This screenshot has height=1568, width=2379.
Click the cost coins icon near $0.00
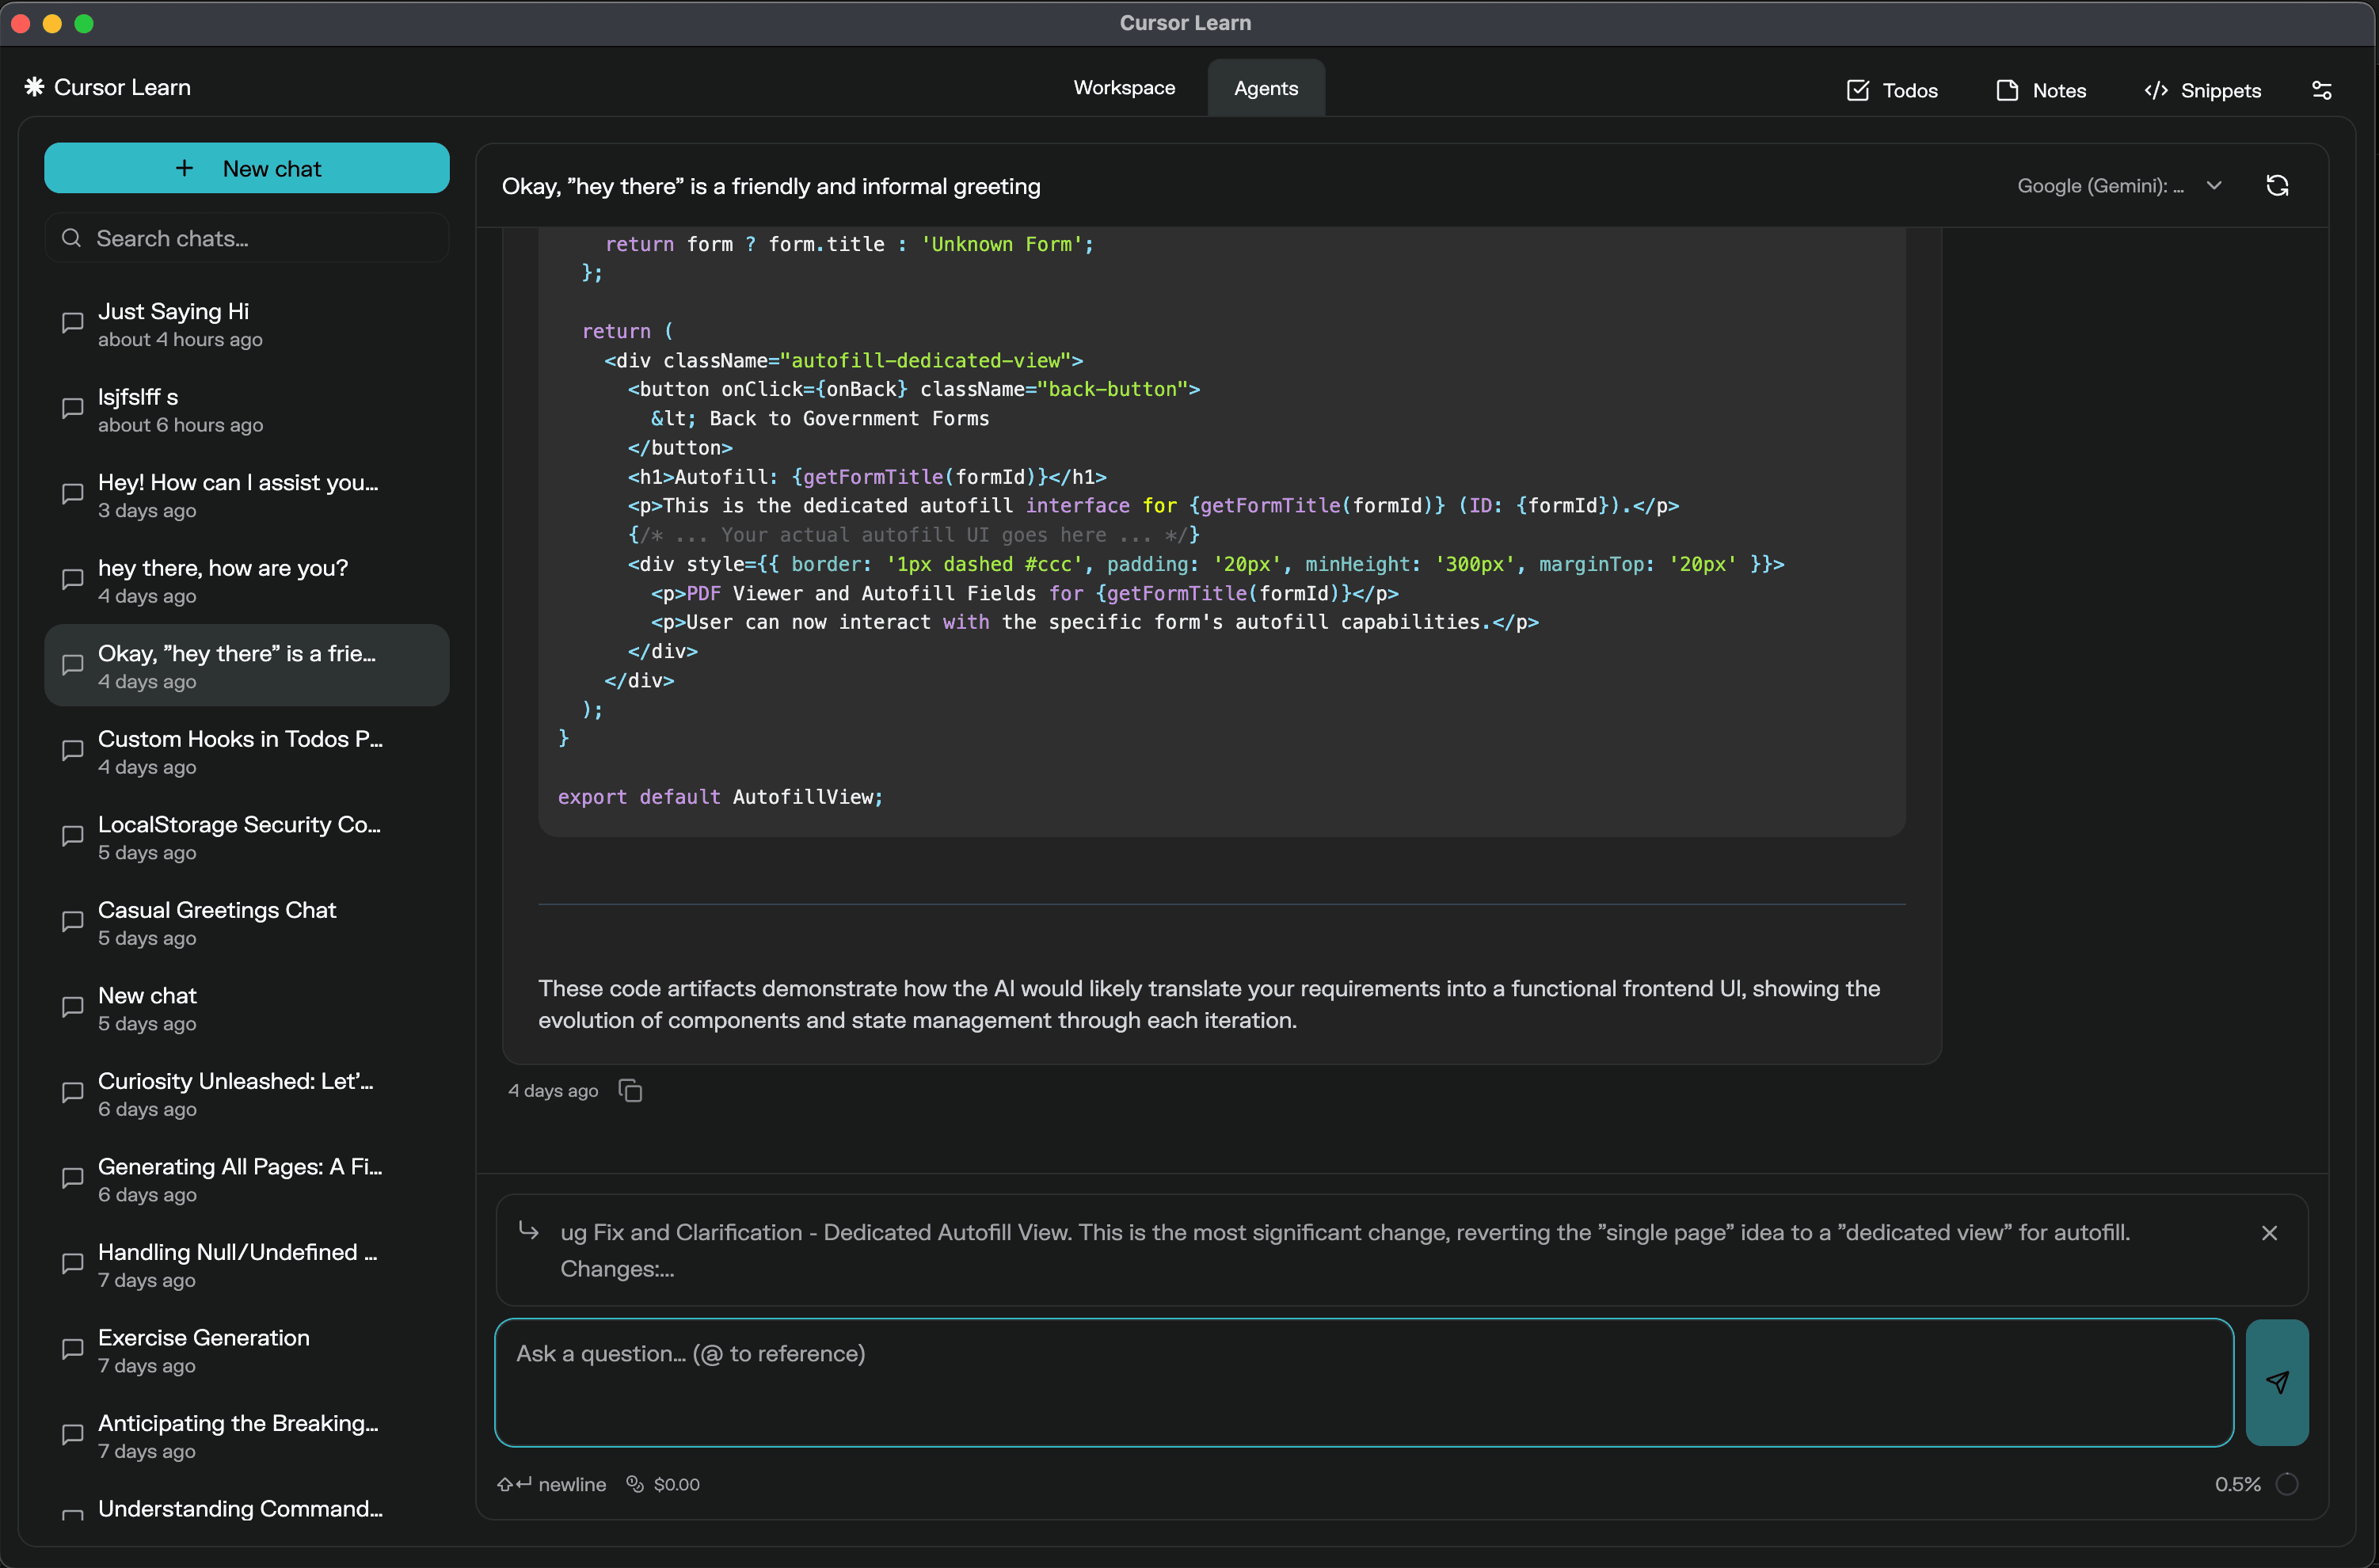tap(634, 1484)
